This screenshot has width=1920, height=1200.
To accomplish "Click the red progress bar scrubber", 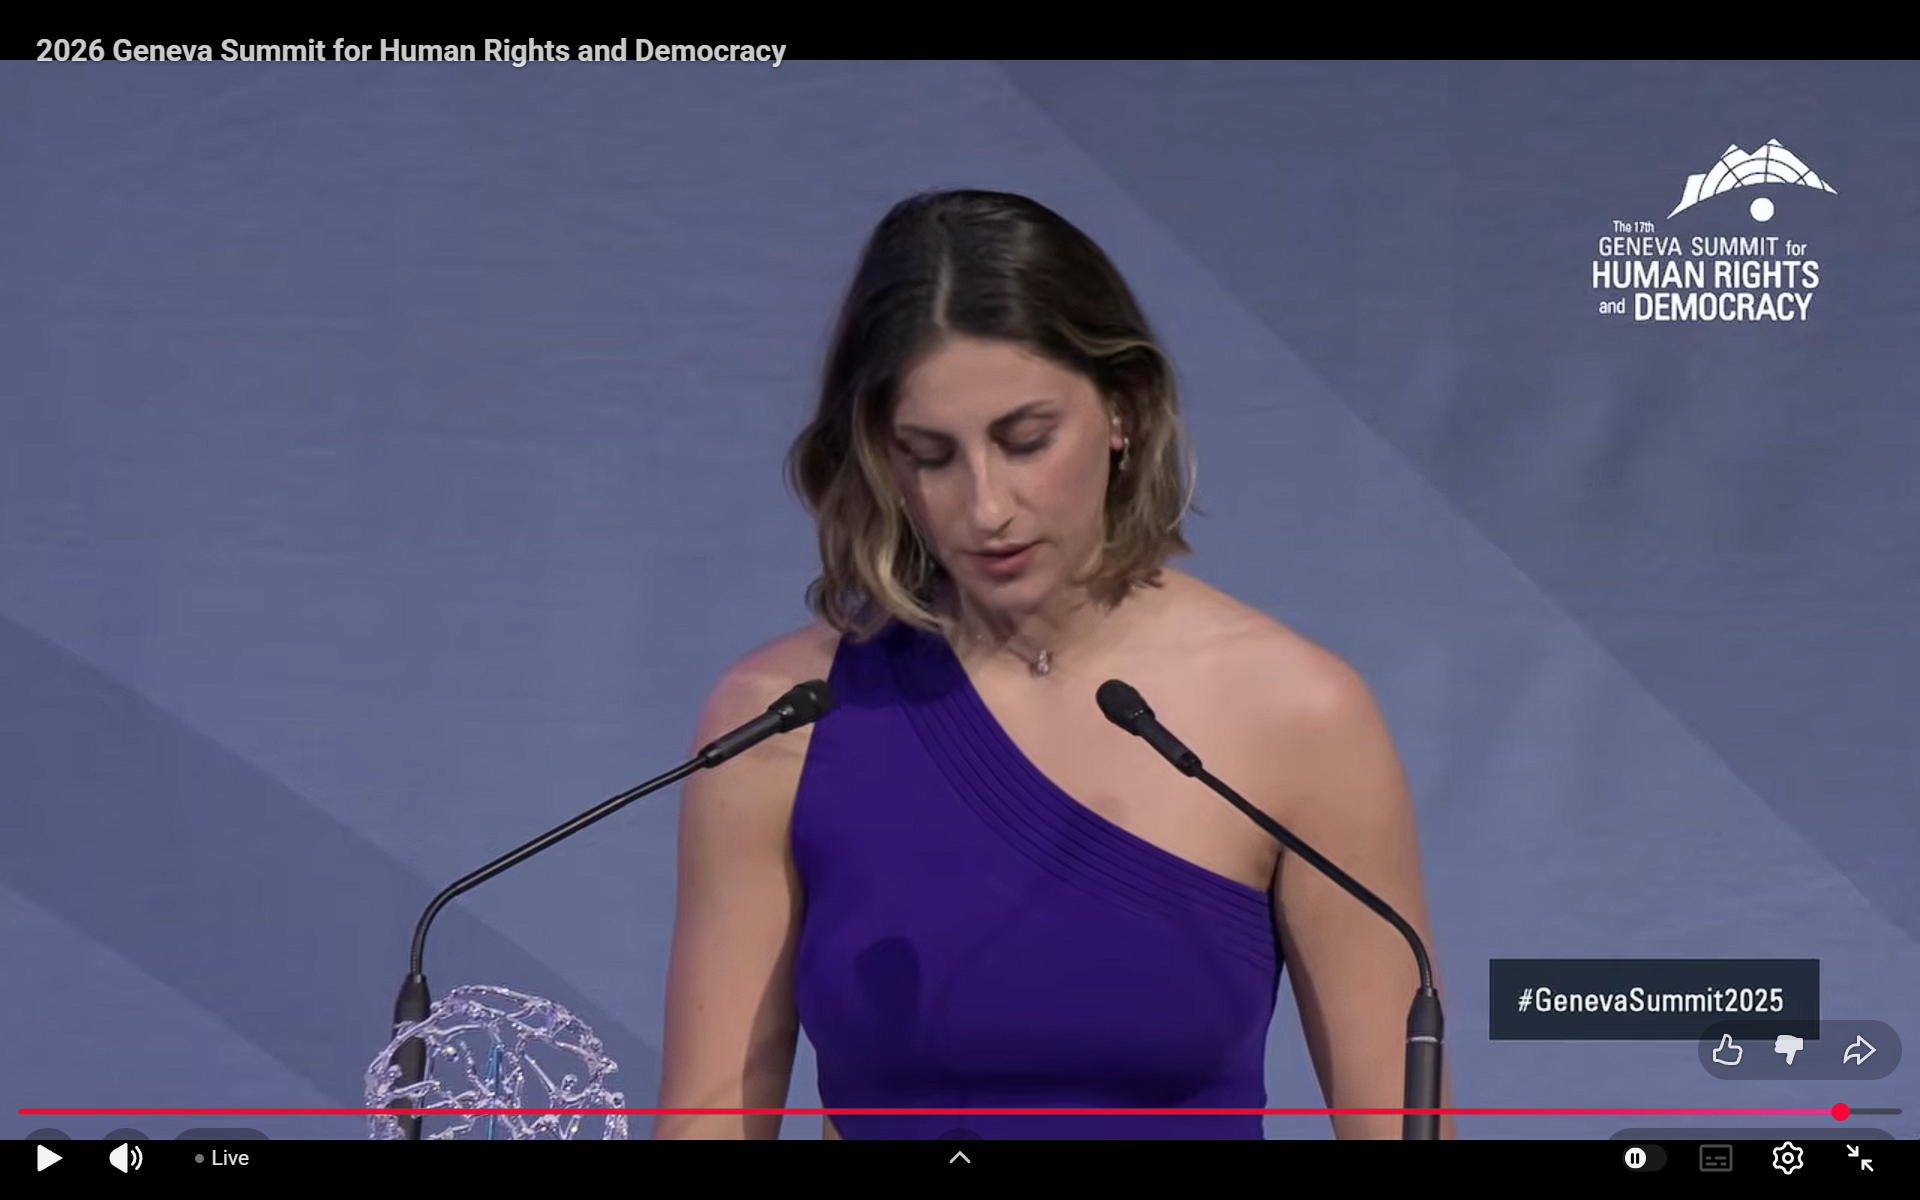I will click(x=1840, y=1112).
